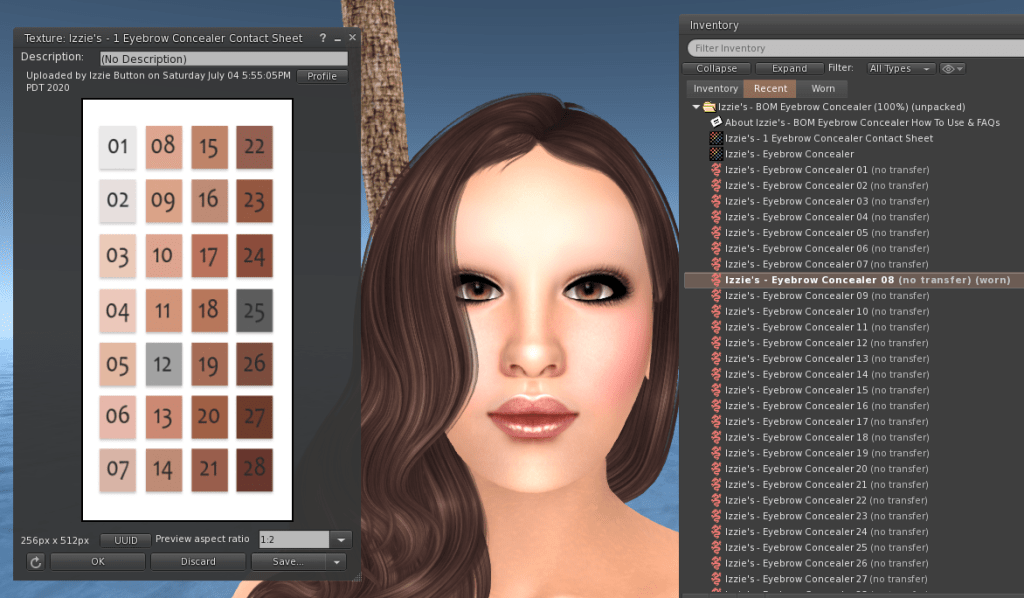Refresh the texture preview with the reload icon
This screenshot has width=1024, height=598.
click(35, 561)
